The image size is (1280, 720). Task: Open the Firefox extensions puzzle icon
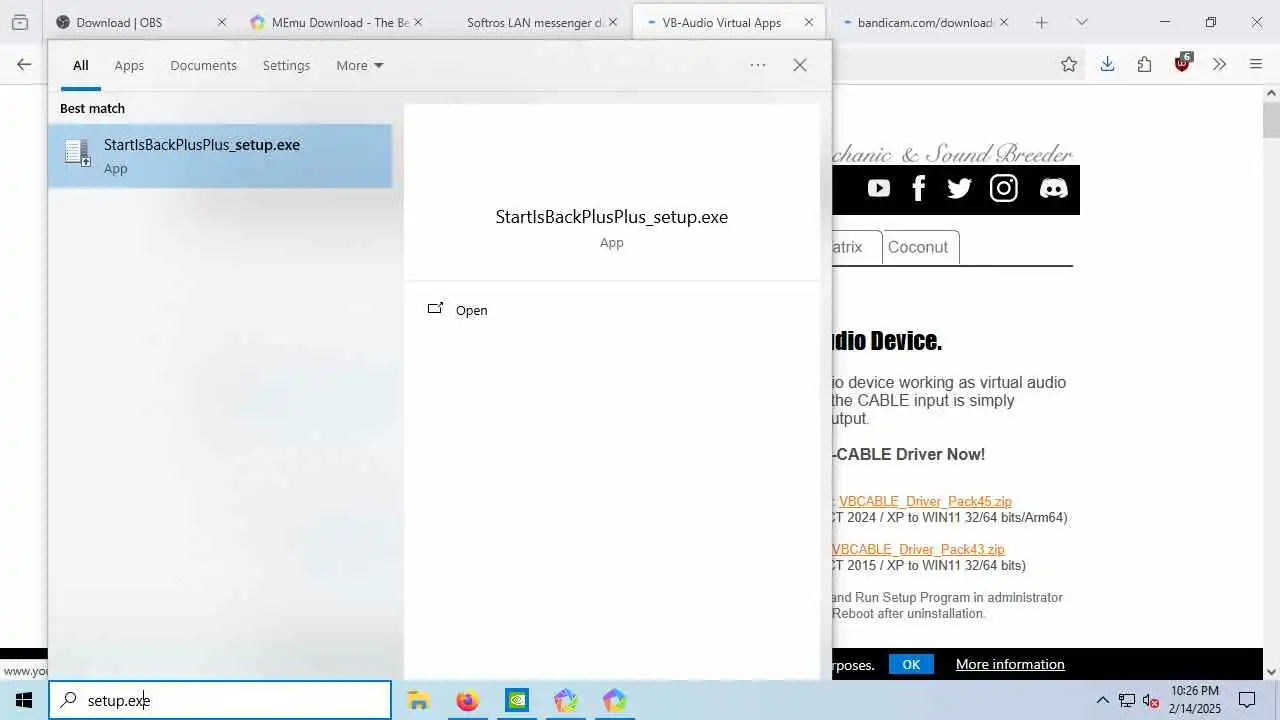pyautogui.click(x=1144, y=64)
